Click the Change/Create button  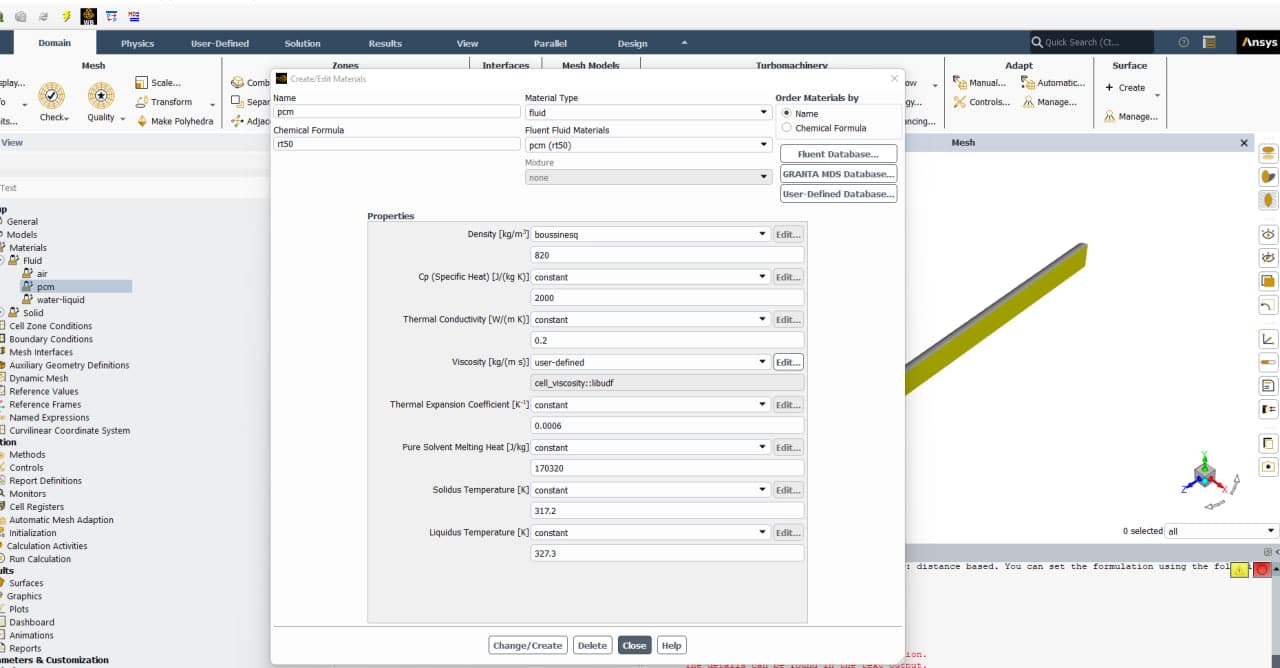(x=528, y=646)
